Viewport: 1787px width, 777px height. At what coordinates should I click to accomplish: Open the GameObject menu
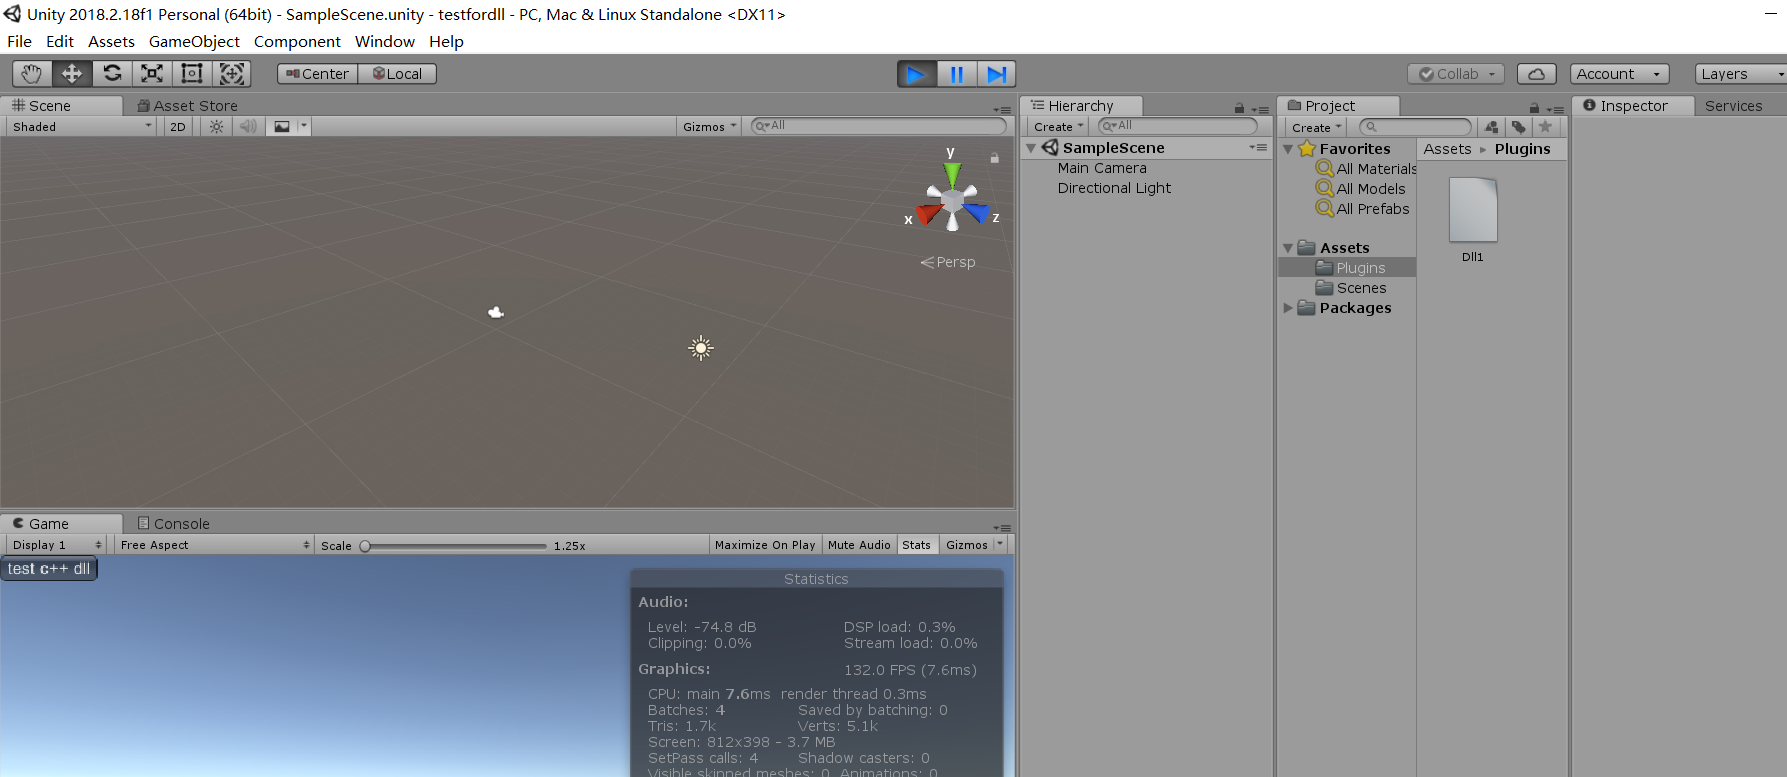pos(194,42)
